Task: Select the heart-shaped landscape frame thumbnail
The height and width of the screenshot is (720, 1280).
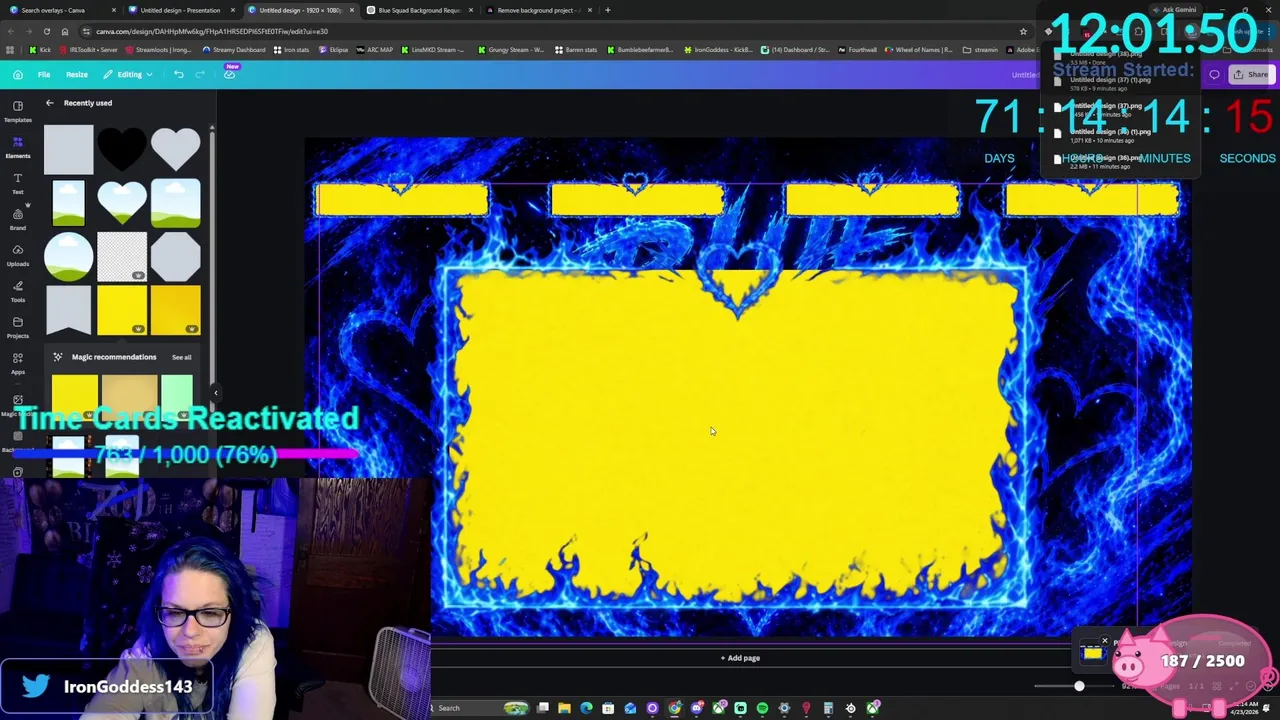Action: tap(122, 202)
